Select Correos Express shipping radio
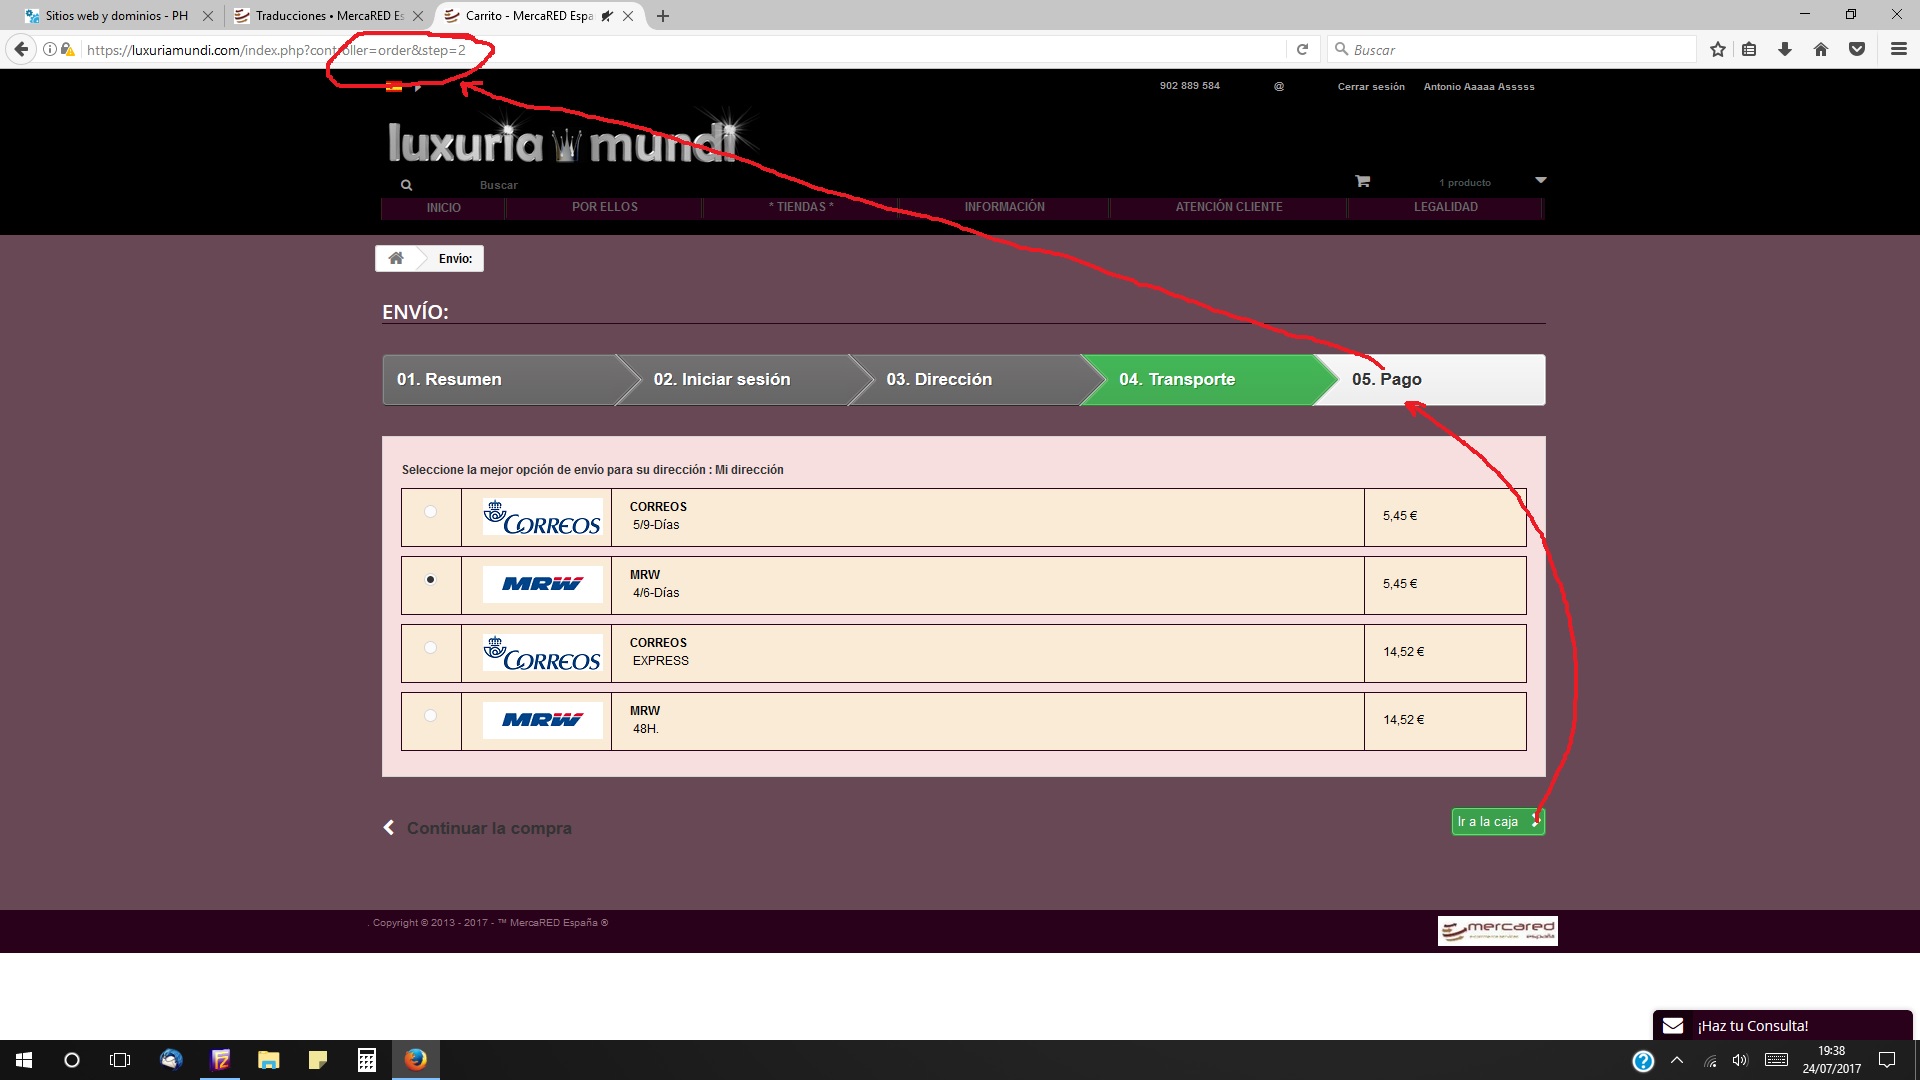1920x1080 pixels. (x=430, y=648)
